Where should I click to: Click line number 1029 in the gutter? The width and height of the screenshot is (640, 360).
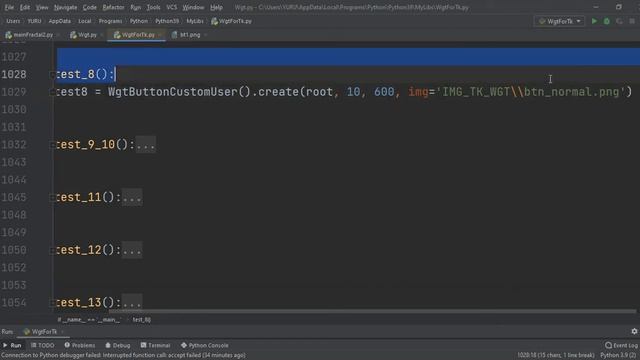pos(14,92)
